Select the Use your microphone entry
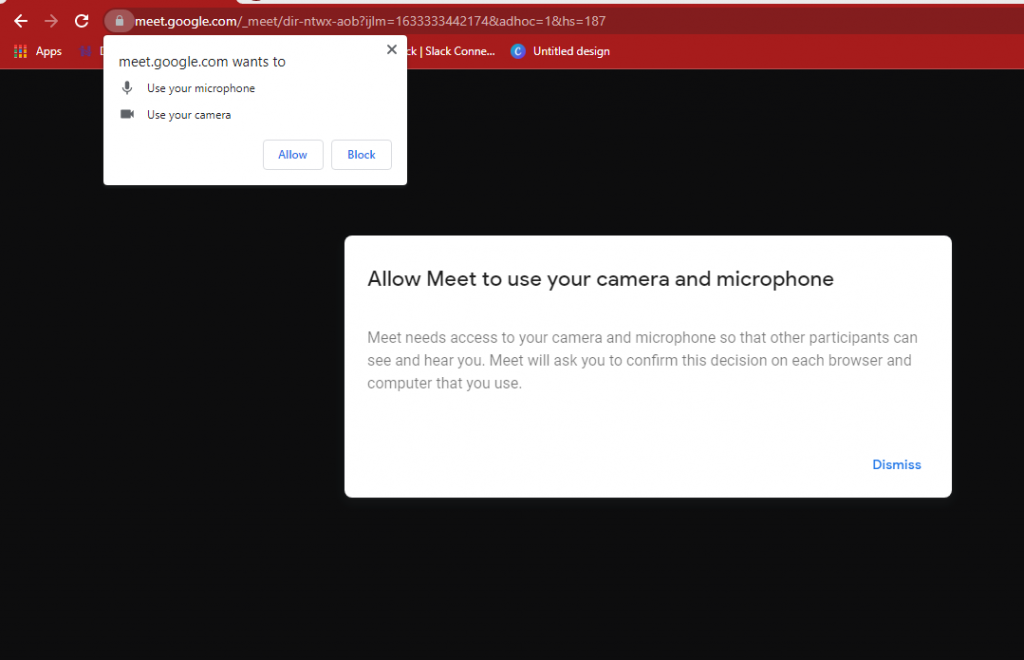Screen dimensions: 1024x660 pyautogui.click(x=200, y=88)
